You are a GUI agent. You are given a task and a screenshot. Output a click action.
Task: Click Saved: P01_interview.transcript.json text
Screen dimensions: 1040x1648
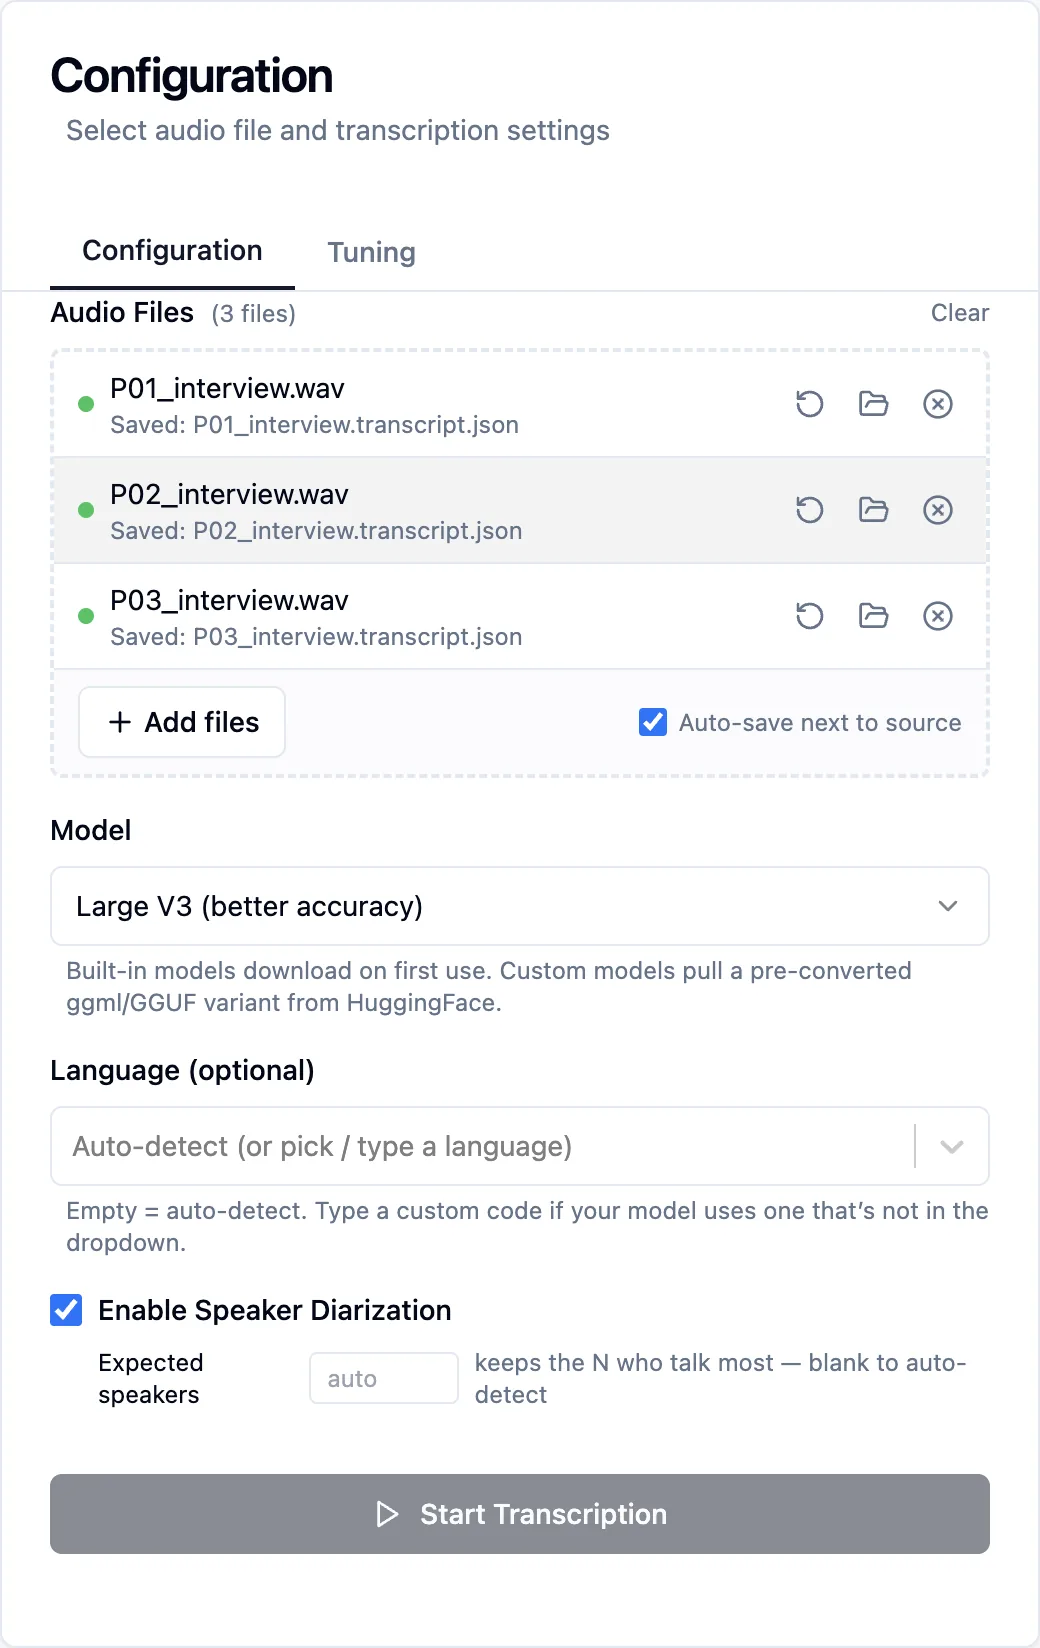pyautogui.click(x=314, y=425)
